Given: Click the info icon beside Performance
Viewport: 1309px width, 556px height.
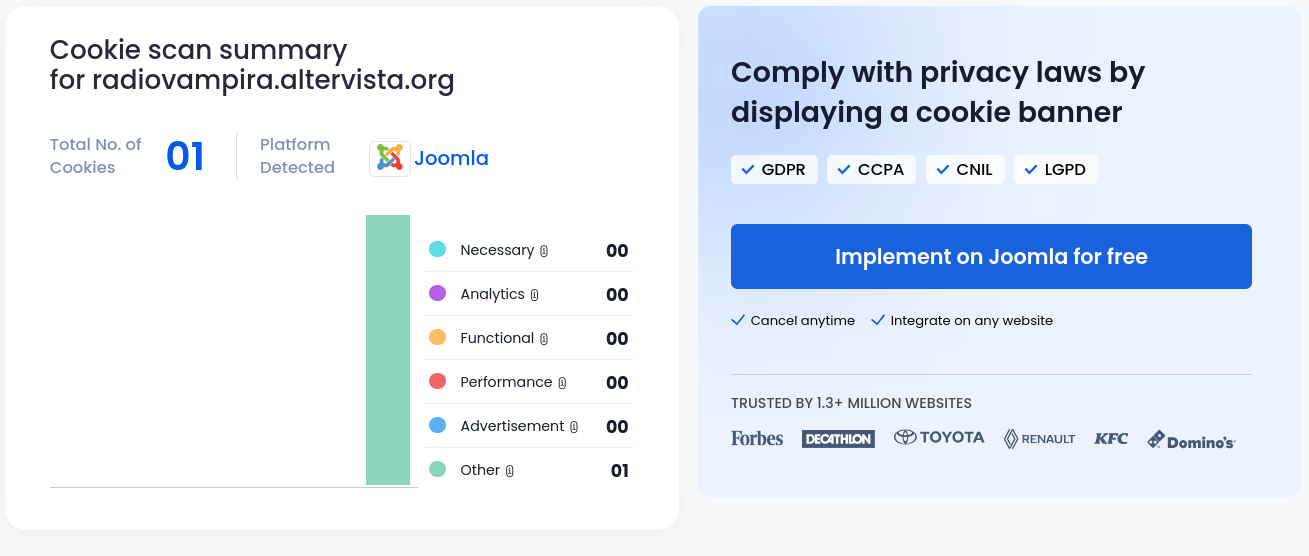Looking at the screenshot, I should [x=562, y=383].
